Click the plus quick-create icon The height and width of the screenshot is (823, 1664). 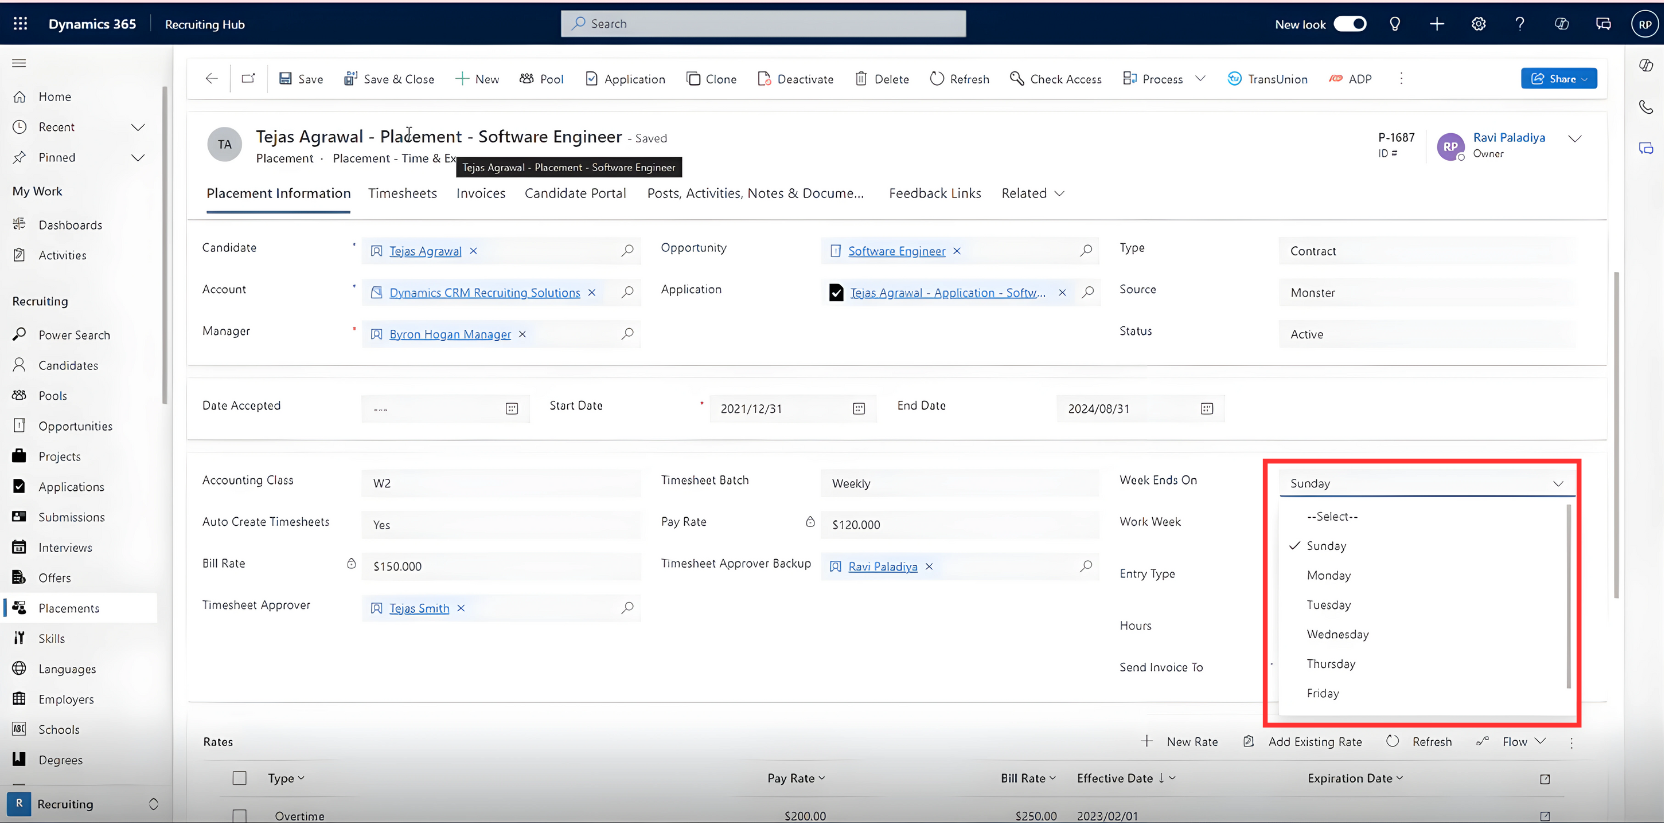(1437, 24)
